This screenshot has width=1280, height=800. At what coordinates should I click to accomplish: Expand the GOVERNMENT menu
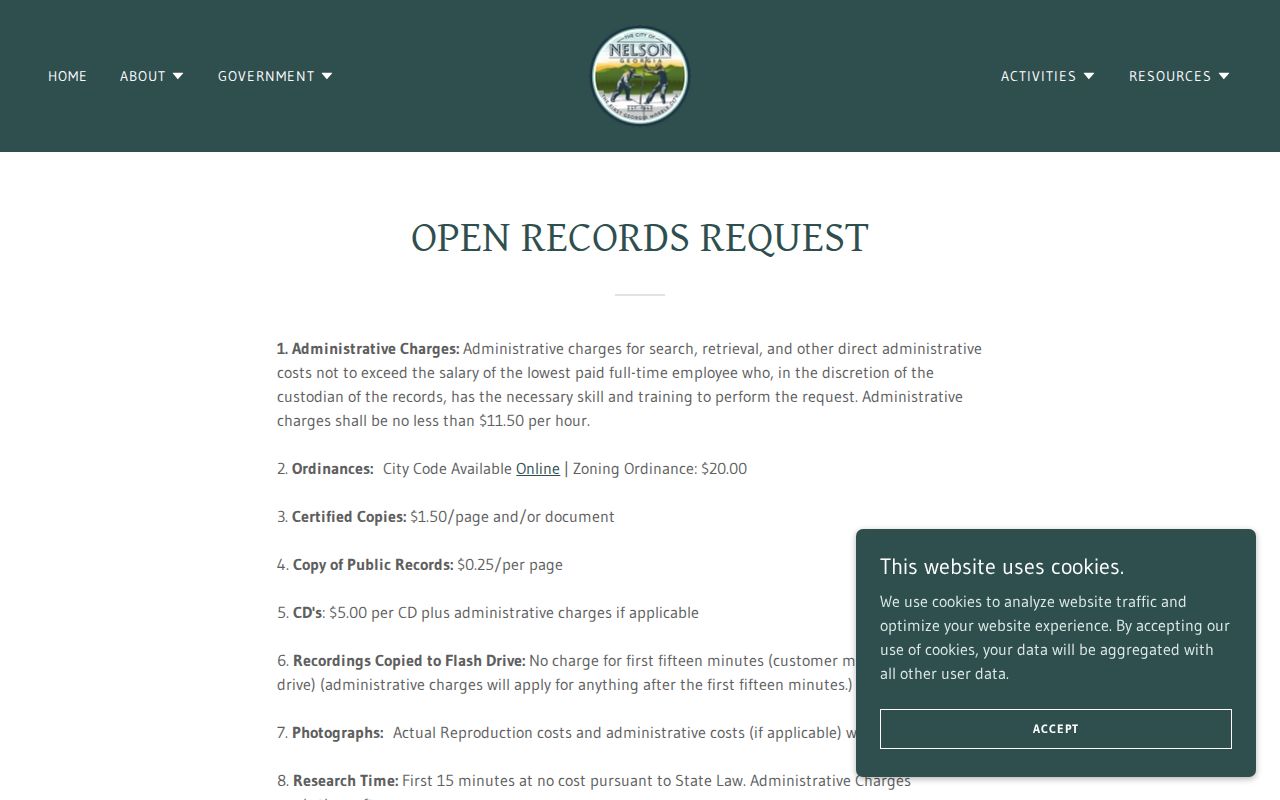click(x=275, y=76)
